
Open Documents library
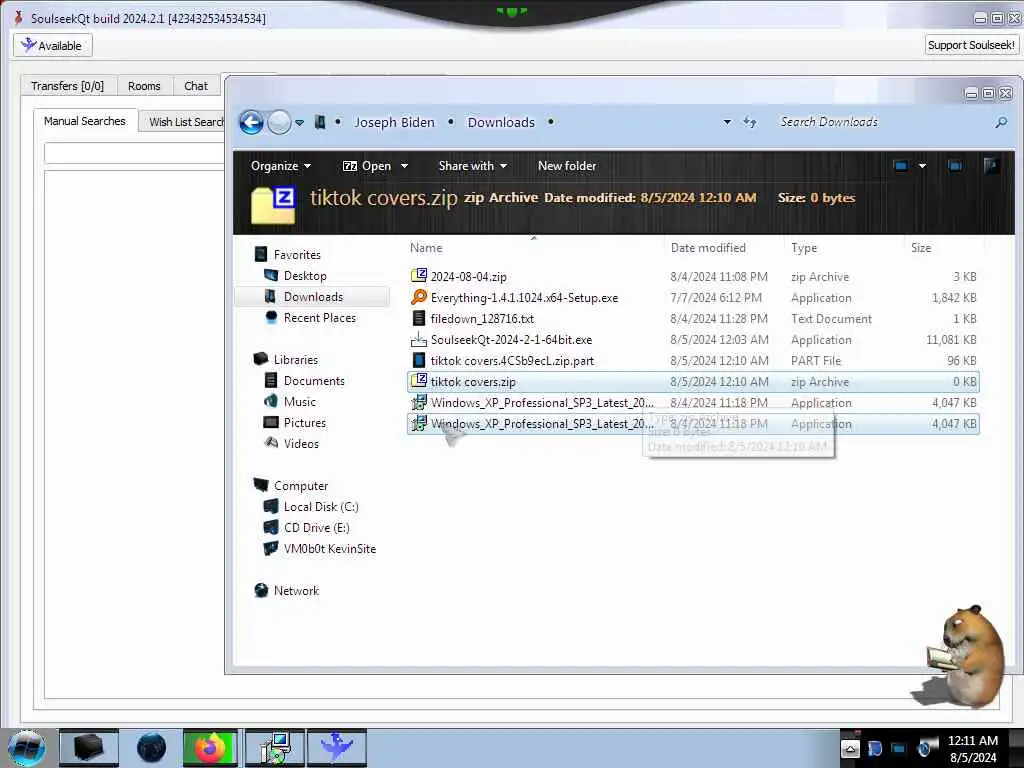314,381
